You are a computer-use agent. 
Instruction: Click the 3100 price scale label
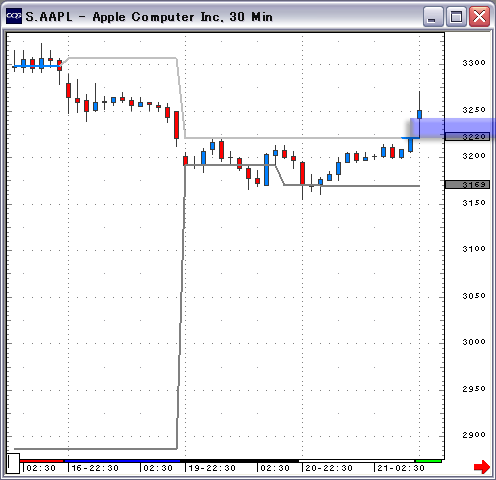[474, 249]
